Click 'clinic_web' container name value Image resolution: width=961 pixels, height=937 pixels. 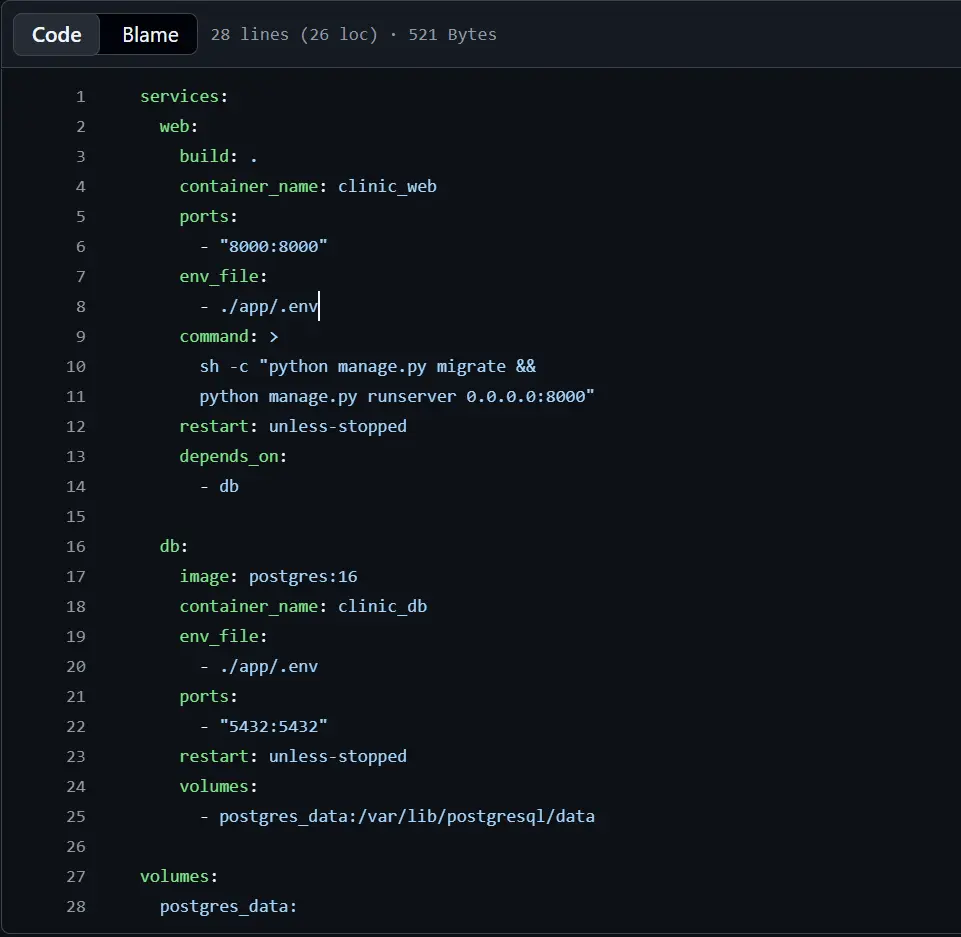(x=387, y=187)
